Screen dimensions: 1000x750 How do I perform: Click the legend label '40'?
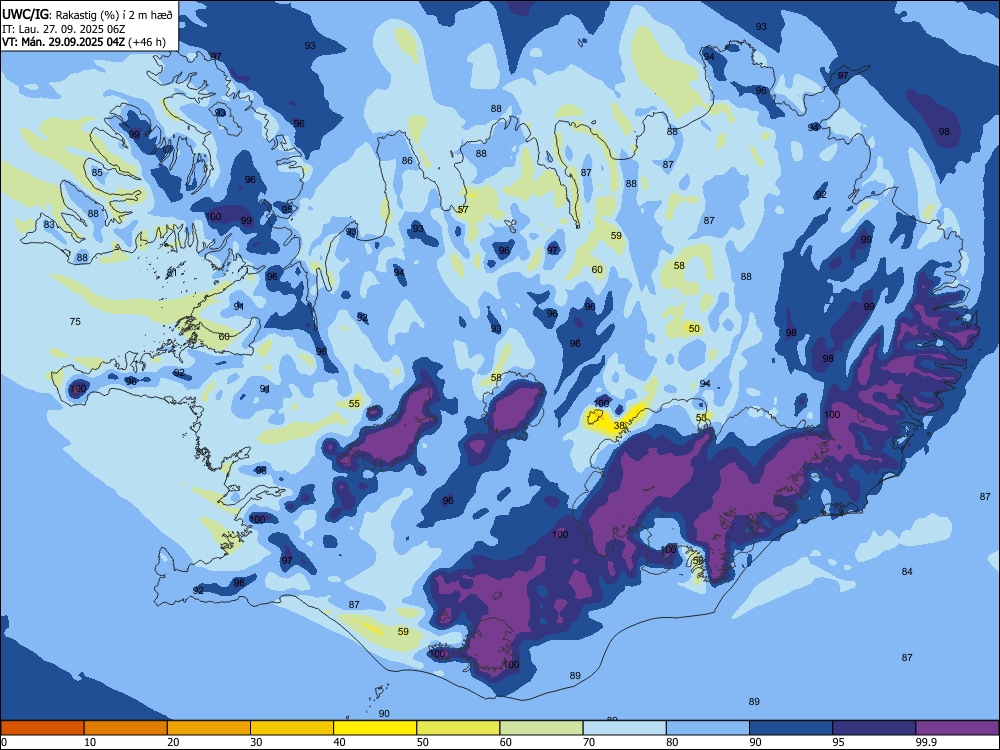pyautogui.click(x=339, y=742)
